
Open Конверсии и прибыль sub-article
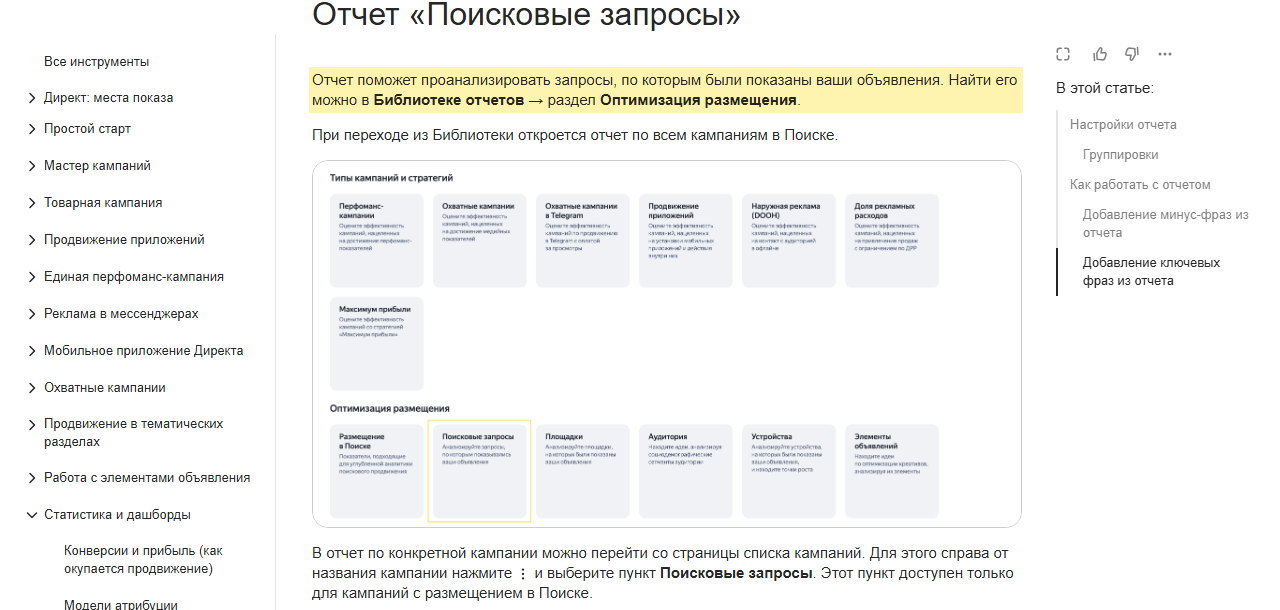[x=143, y=560]
